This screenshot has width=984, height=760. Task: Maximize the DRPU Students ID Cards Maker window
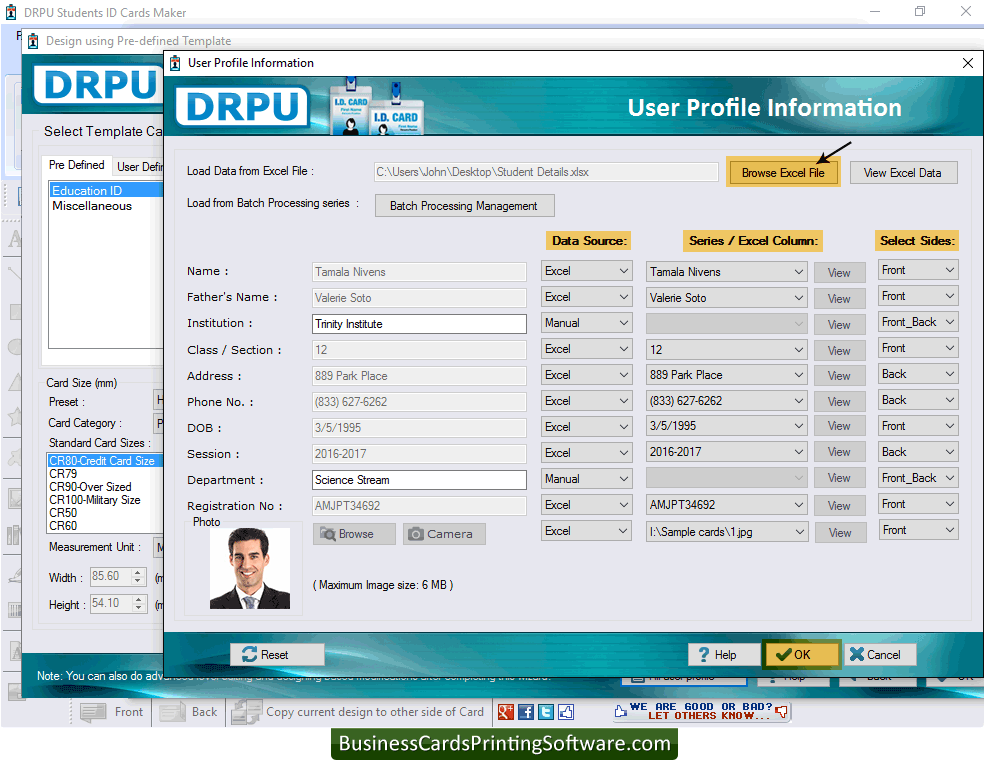(920, 11)
